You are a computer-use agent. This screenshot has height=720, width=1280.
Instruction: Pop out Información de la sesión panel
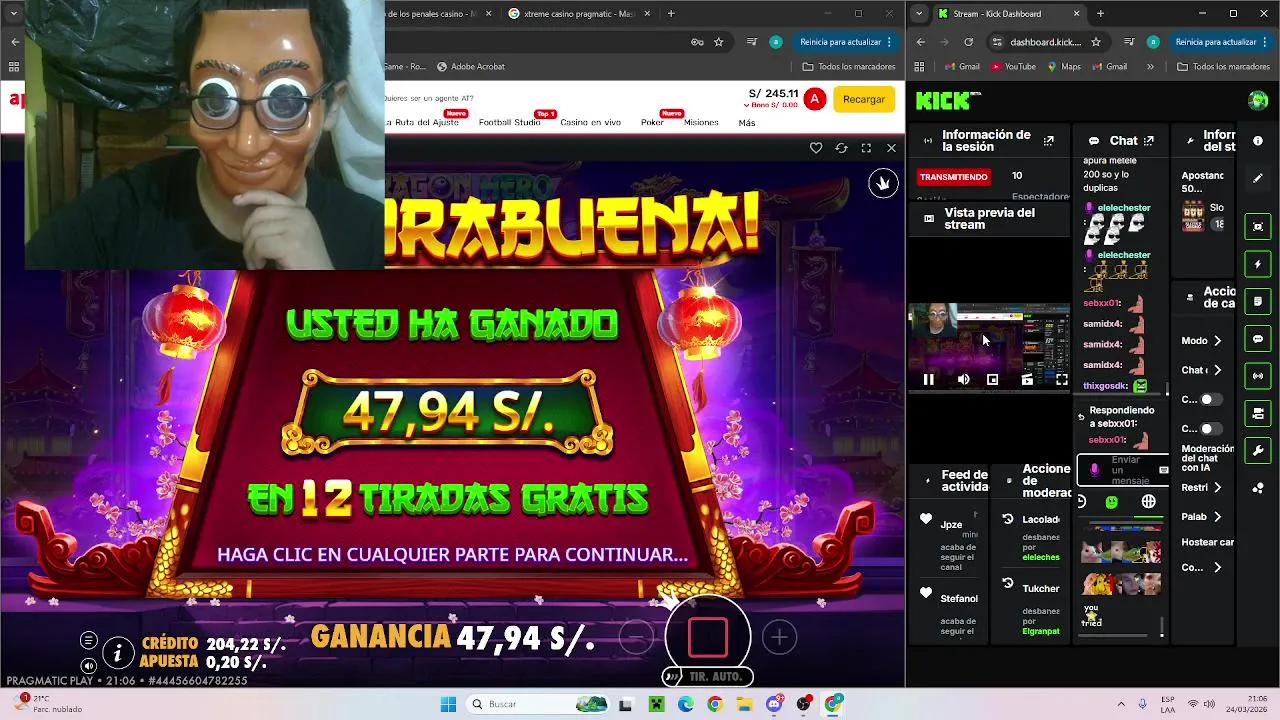1048,141
